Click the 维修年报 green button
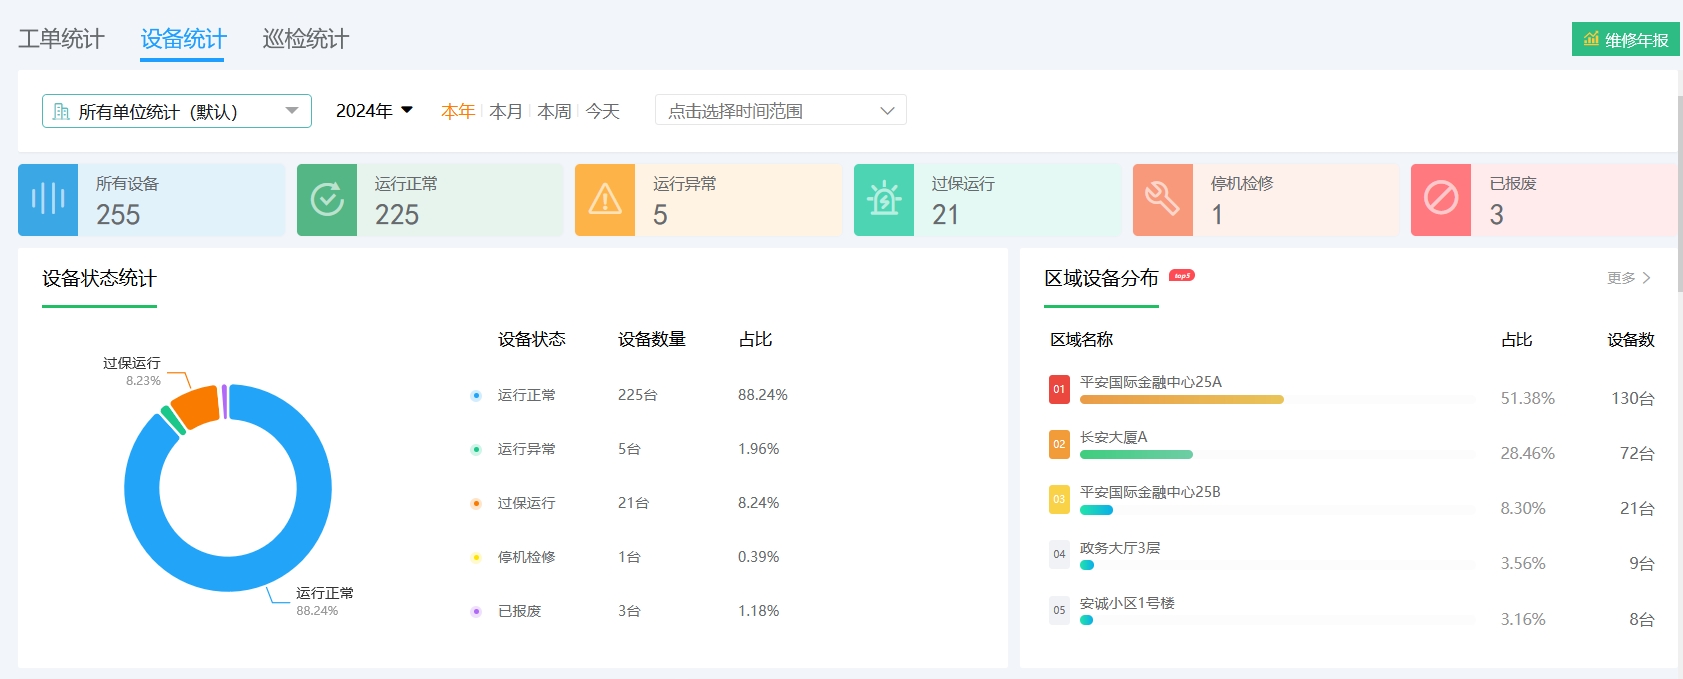Viewport: 1683px width, 679px height. (1625, 40)
